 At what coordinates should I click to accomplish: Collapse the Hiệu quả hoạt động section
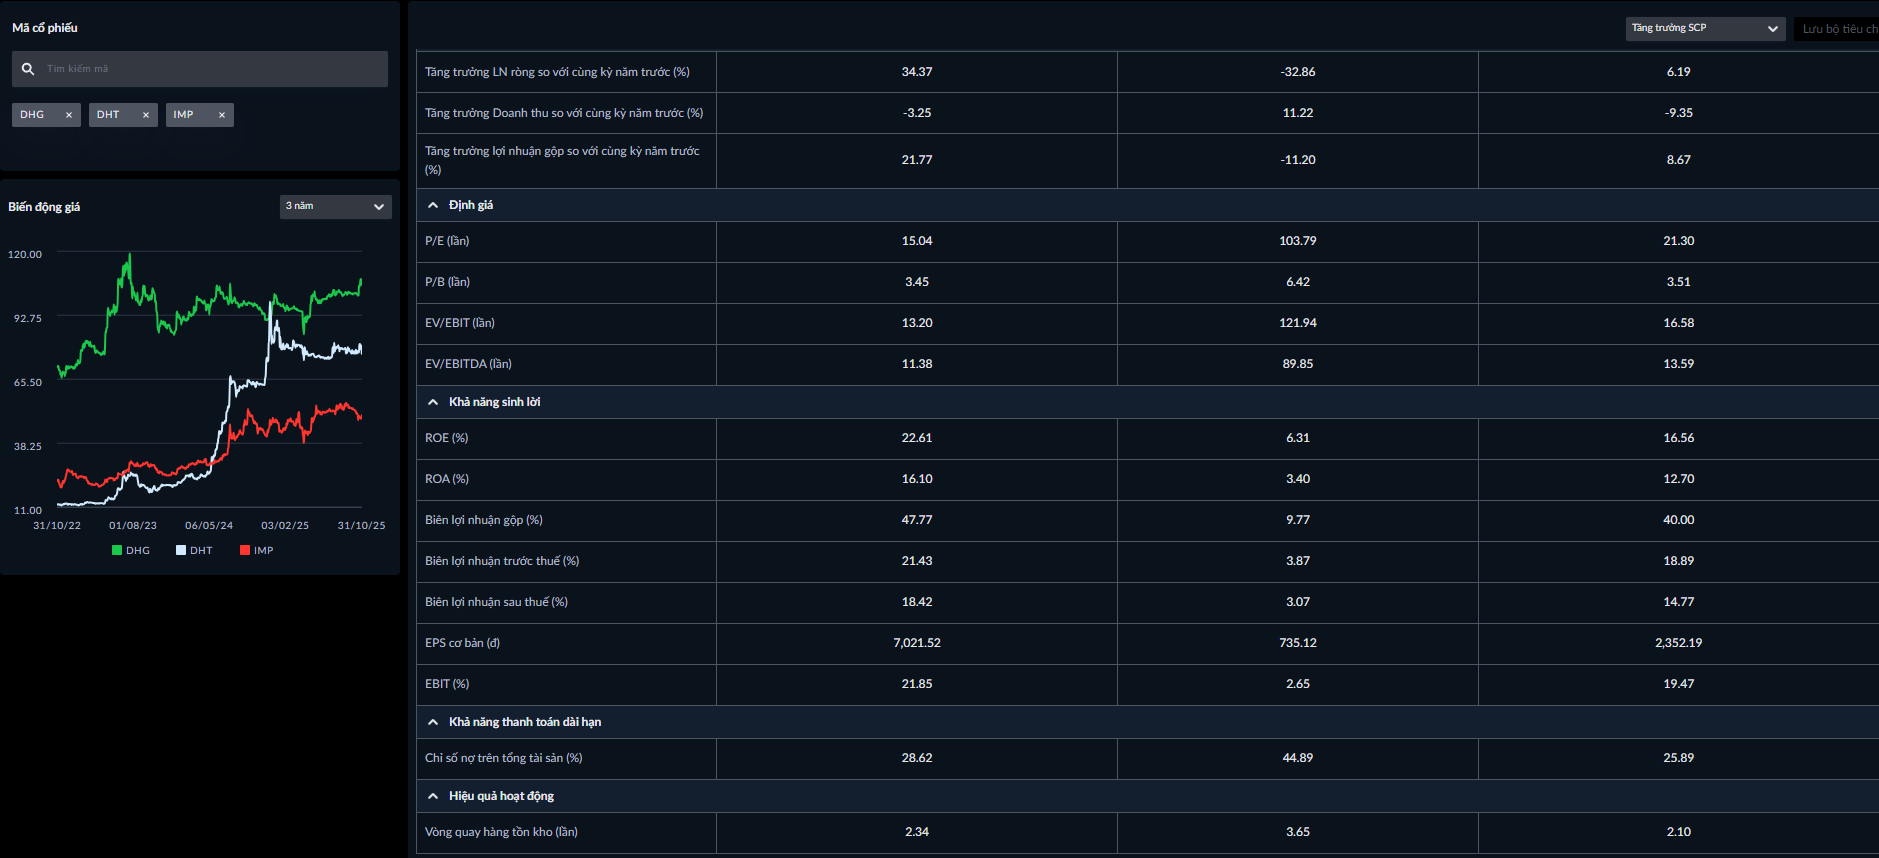(433, 796)
